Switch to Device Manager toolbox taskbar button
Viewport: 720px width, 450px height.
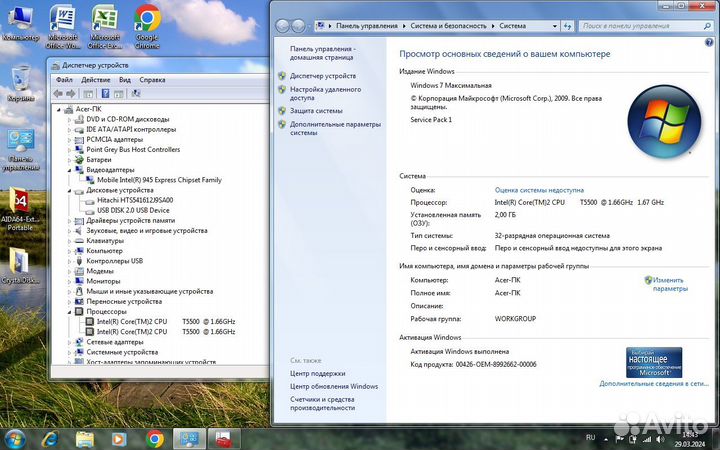tap(225, 439)
